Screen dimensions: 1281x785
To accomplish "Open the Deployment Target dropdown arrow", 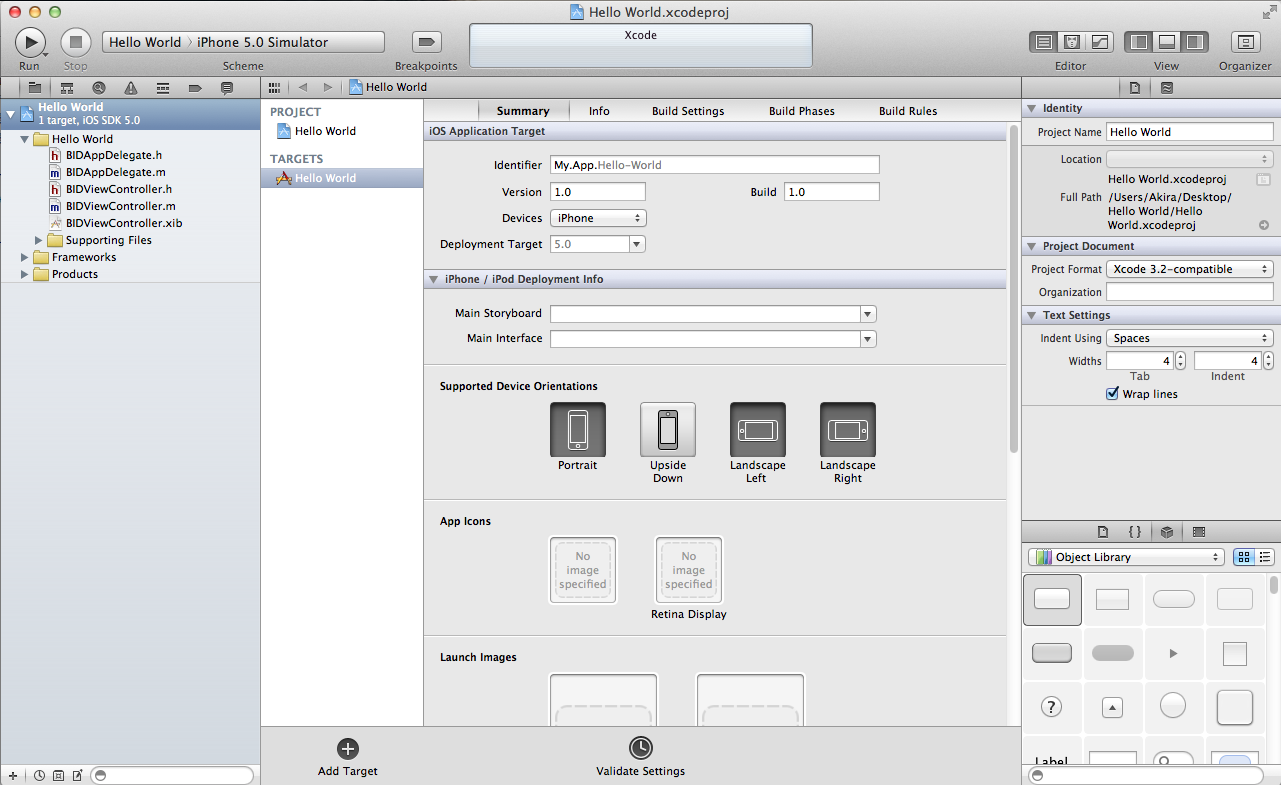I will (x=637, y=244).
